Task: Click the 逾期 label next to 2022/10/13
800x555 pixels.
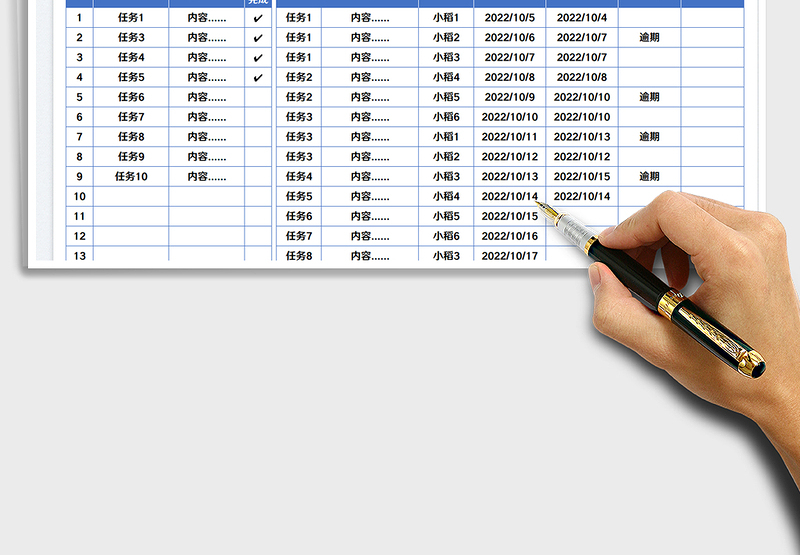Action: [649, 137]
